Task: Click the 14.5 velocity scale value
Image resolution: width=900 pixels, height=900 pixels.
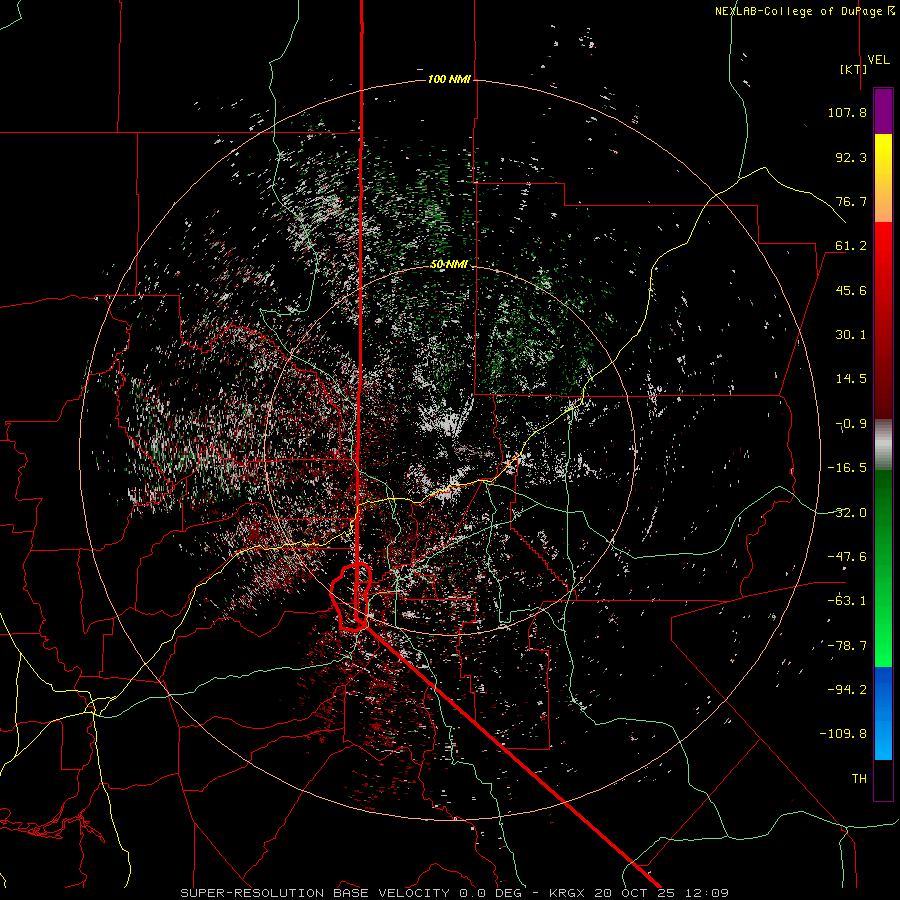Action: [x=851, y=379]
